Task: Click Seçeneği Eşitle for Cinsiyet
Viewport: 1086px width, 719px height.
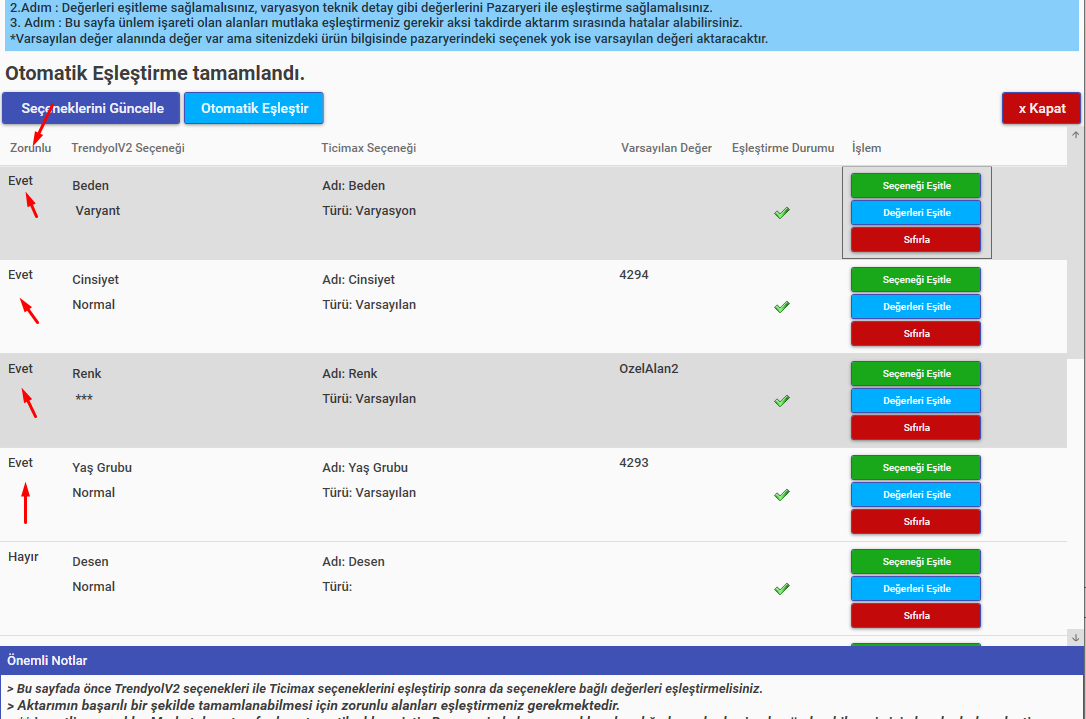Action: 916,280
